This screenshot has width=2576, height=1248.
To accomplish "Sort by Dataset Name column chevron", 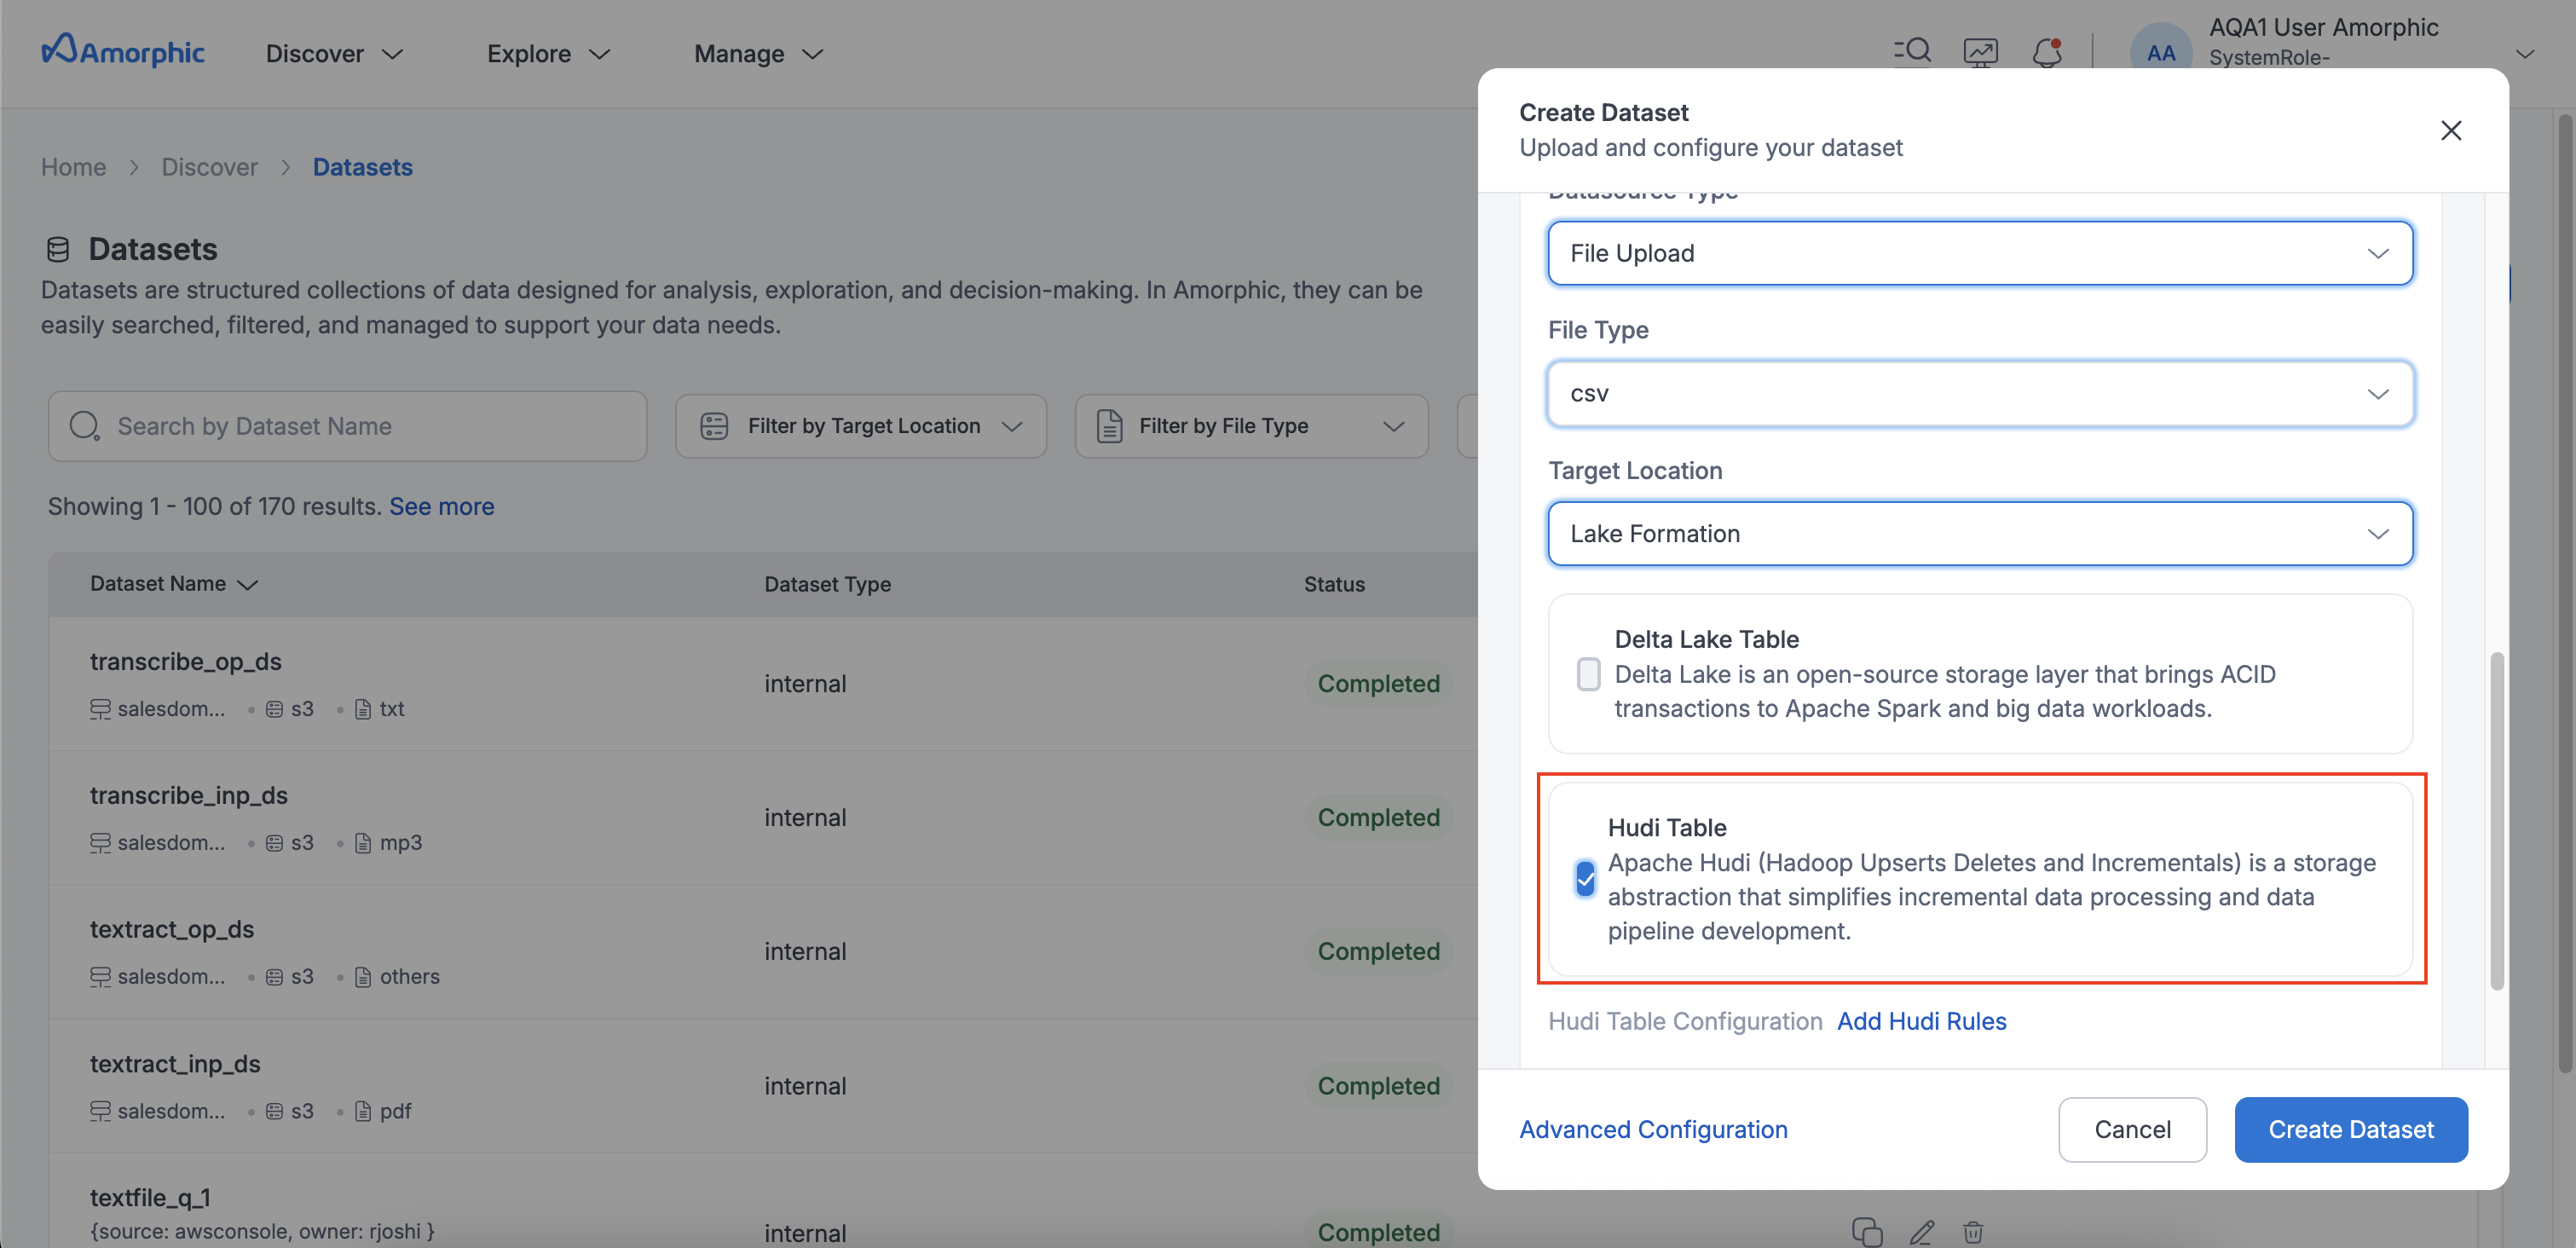I will (248, 584).
